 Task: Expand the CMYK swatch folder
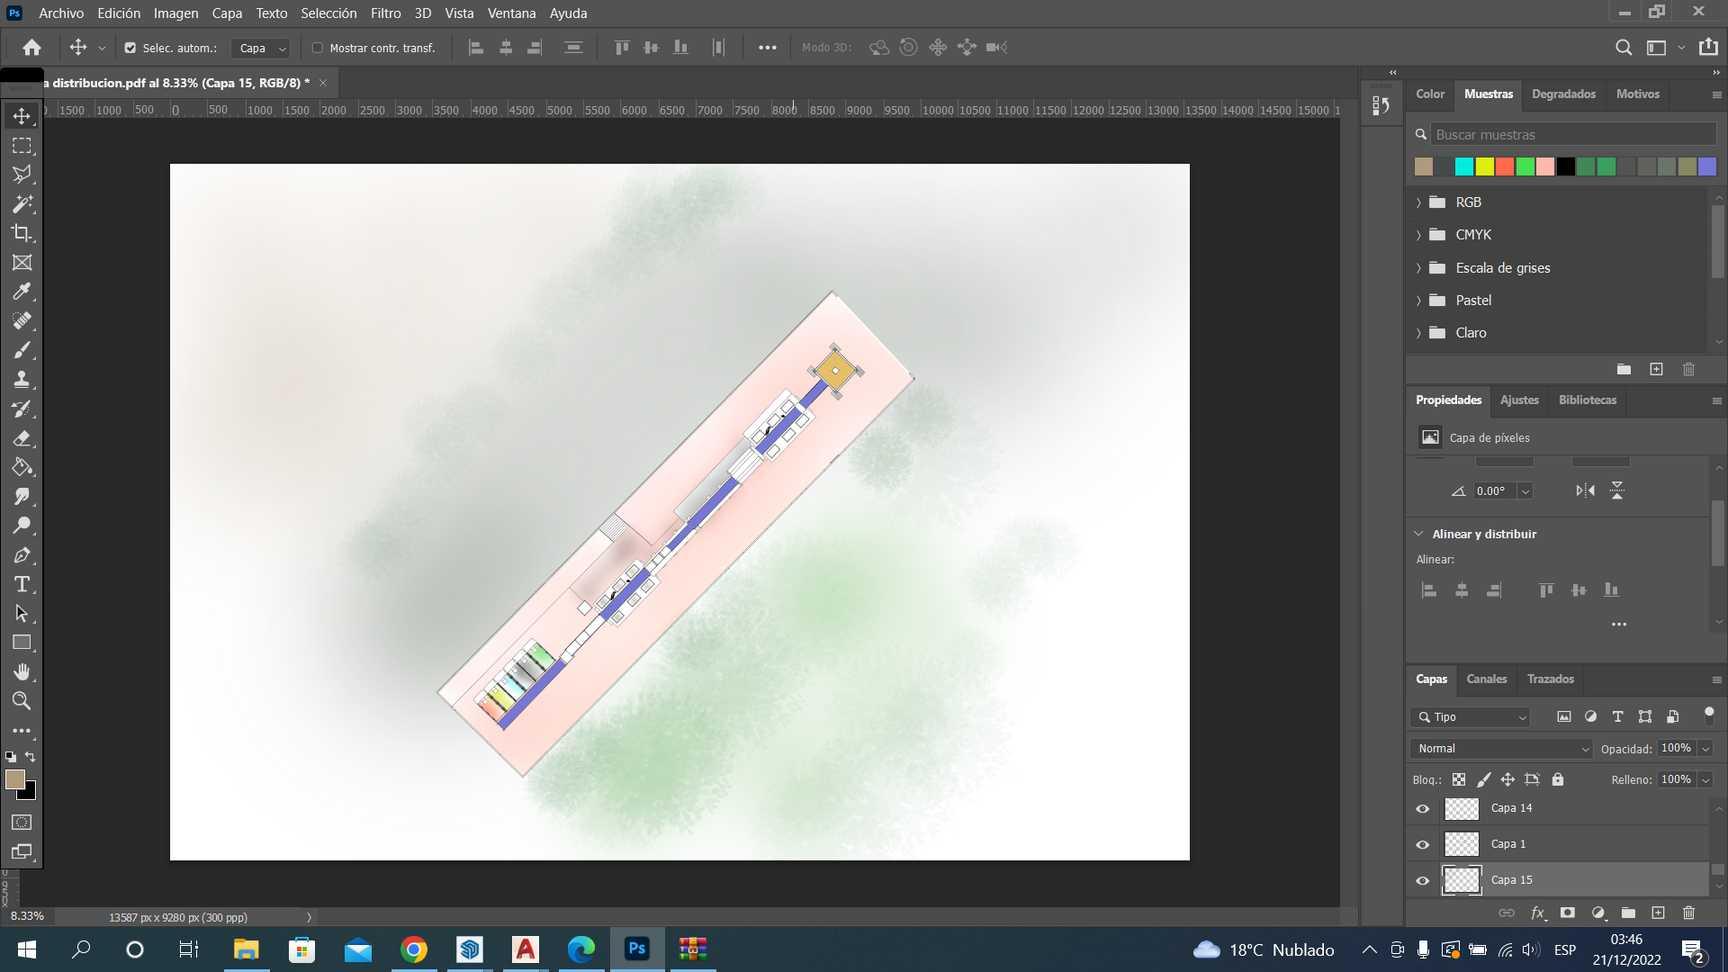(x=1418, y=235)
